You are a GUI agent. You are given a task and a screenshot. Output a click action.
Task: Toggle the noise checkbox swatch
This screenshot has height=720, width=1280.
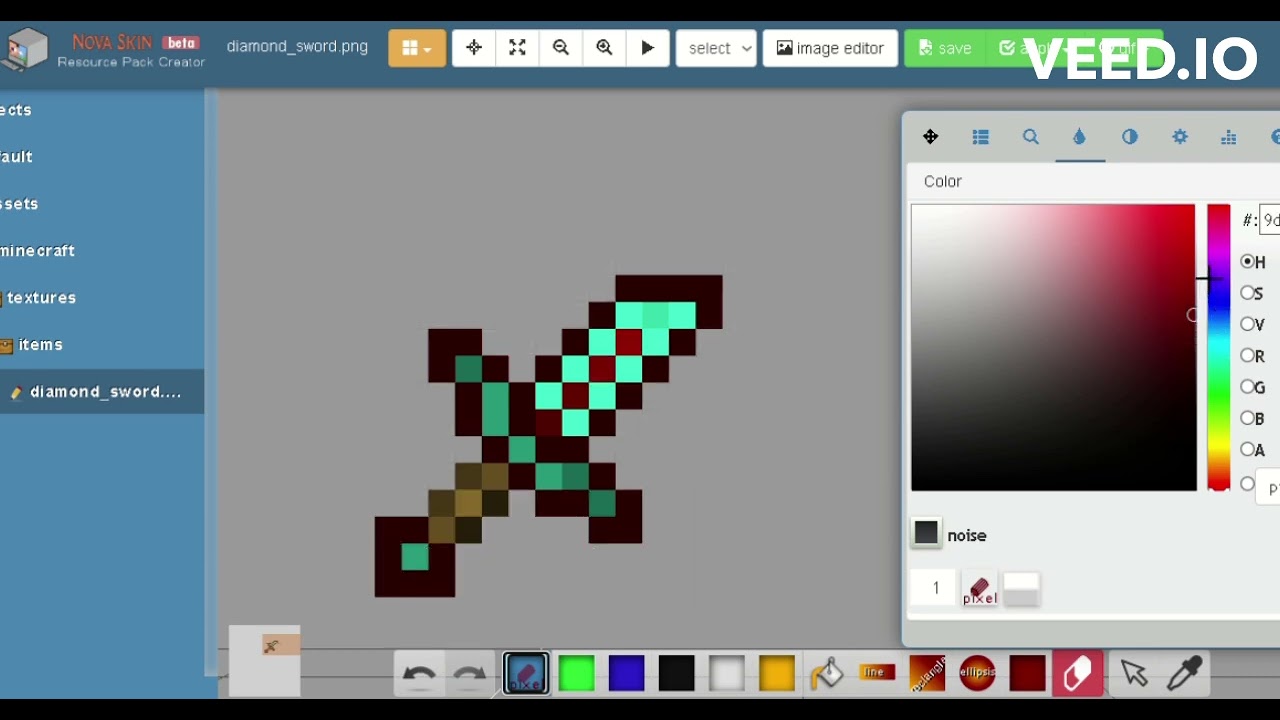coord(926,533)
